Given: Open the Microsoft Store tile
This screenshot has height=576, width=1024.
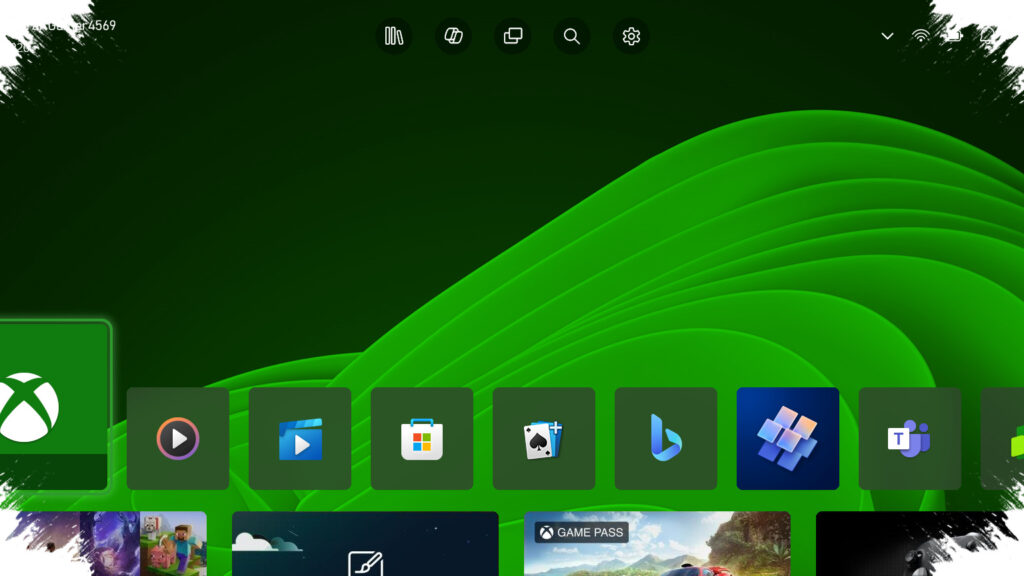Looking at the screenshot, I should 422,438.
